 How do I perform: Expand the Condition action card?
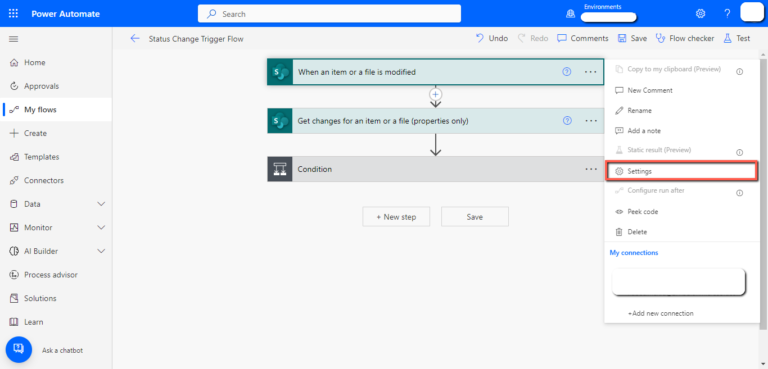[435, 169]
